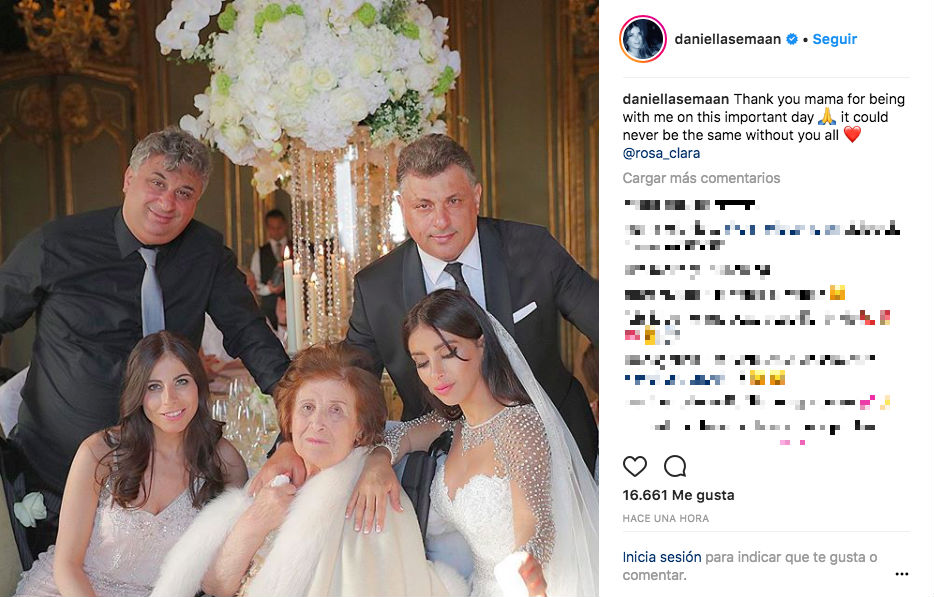View the 16.661 Me gusta likes list
This screenshot has width=934, height=597.
678,495
